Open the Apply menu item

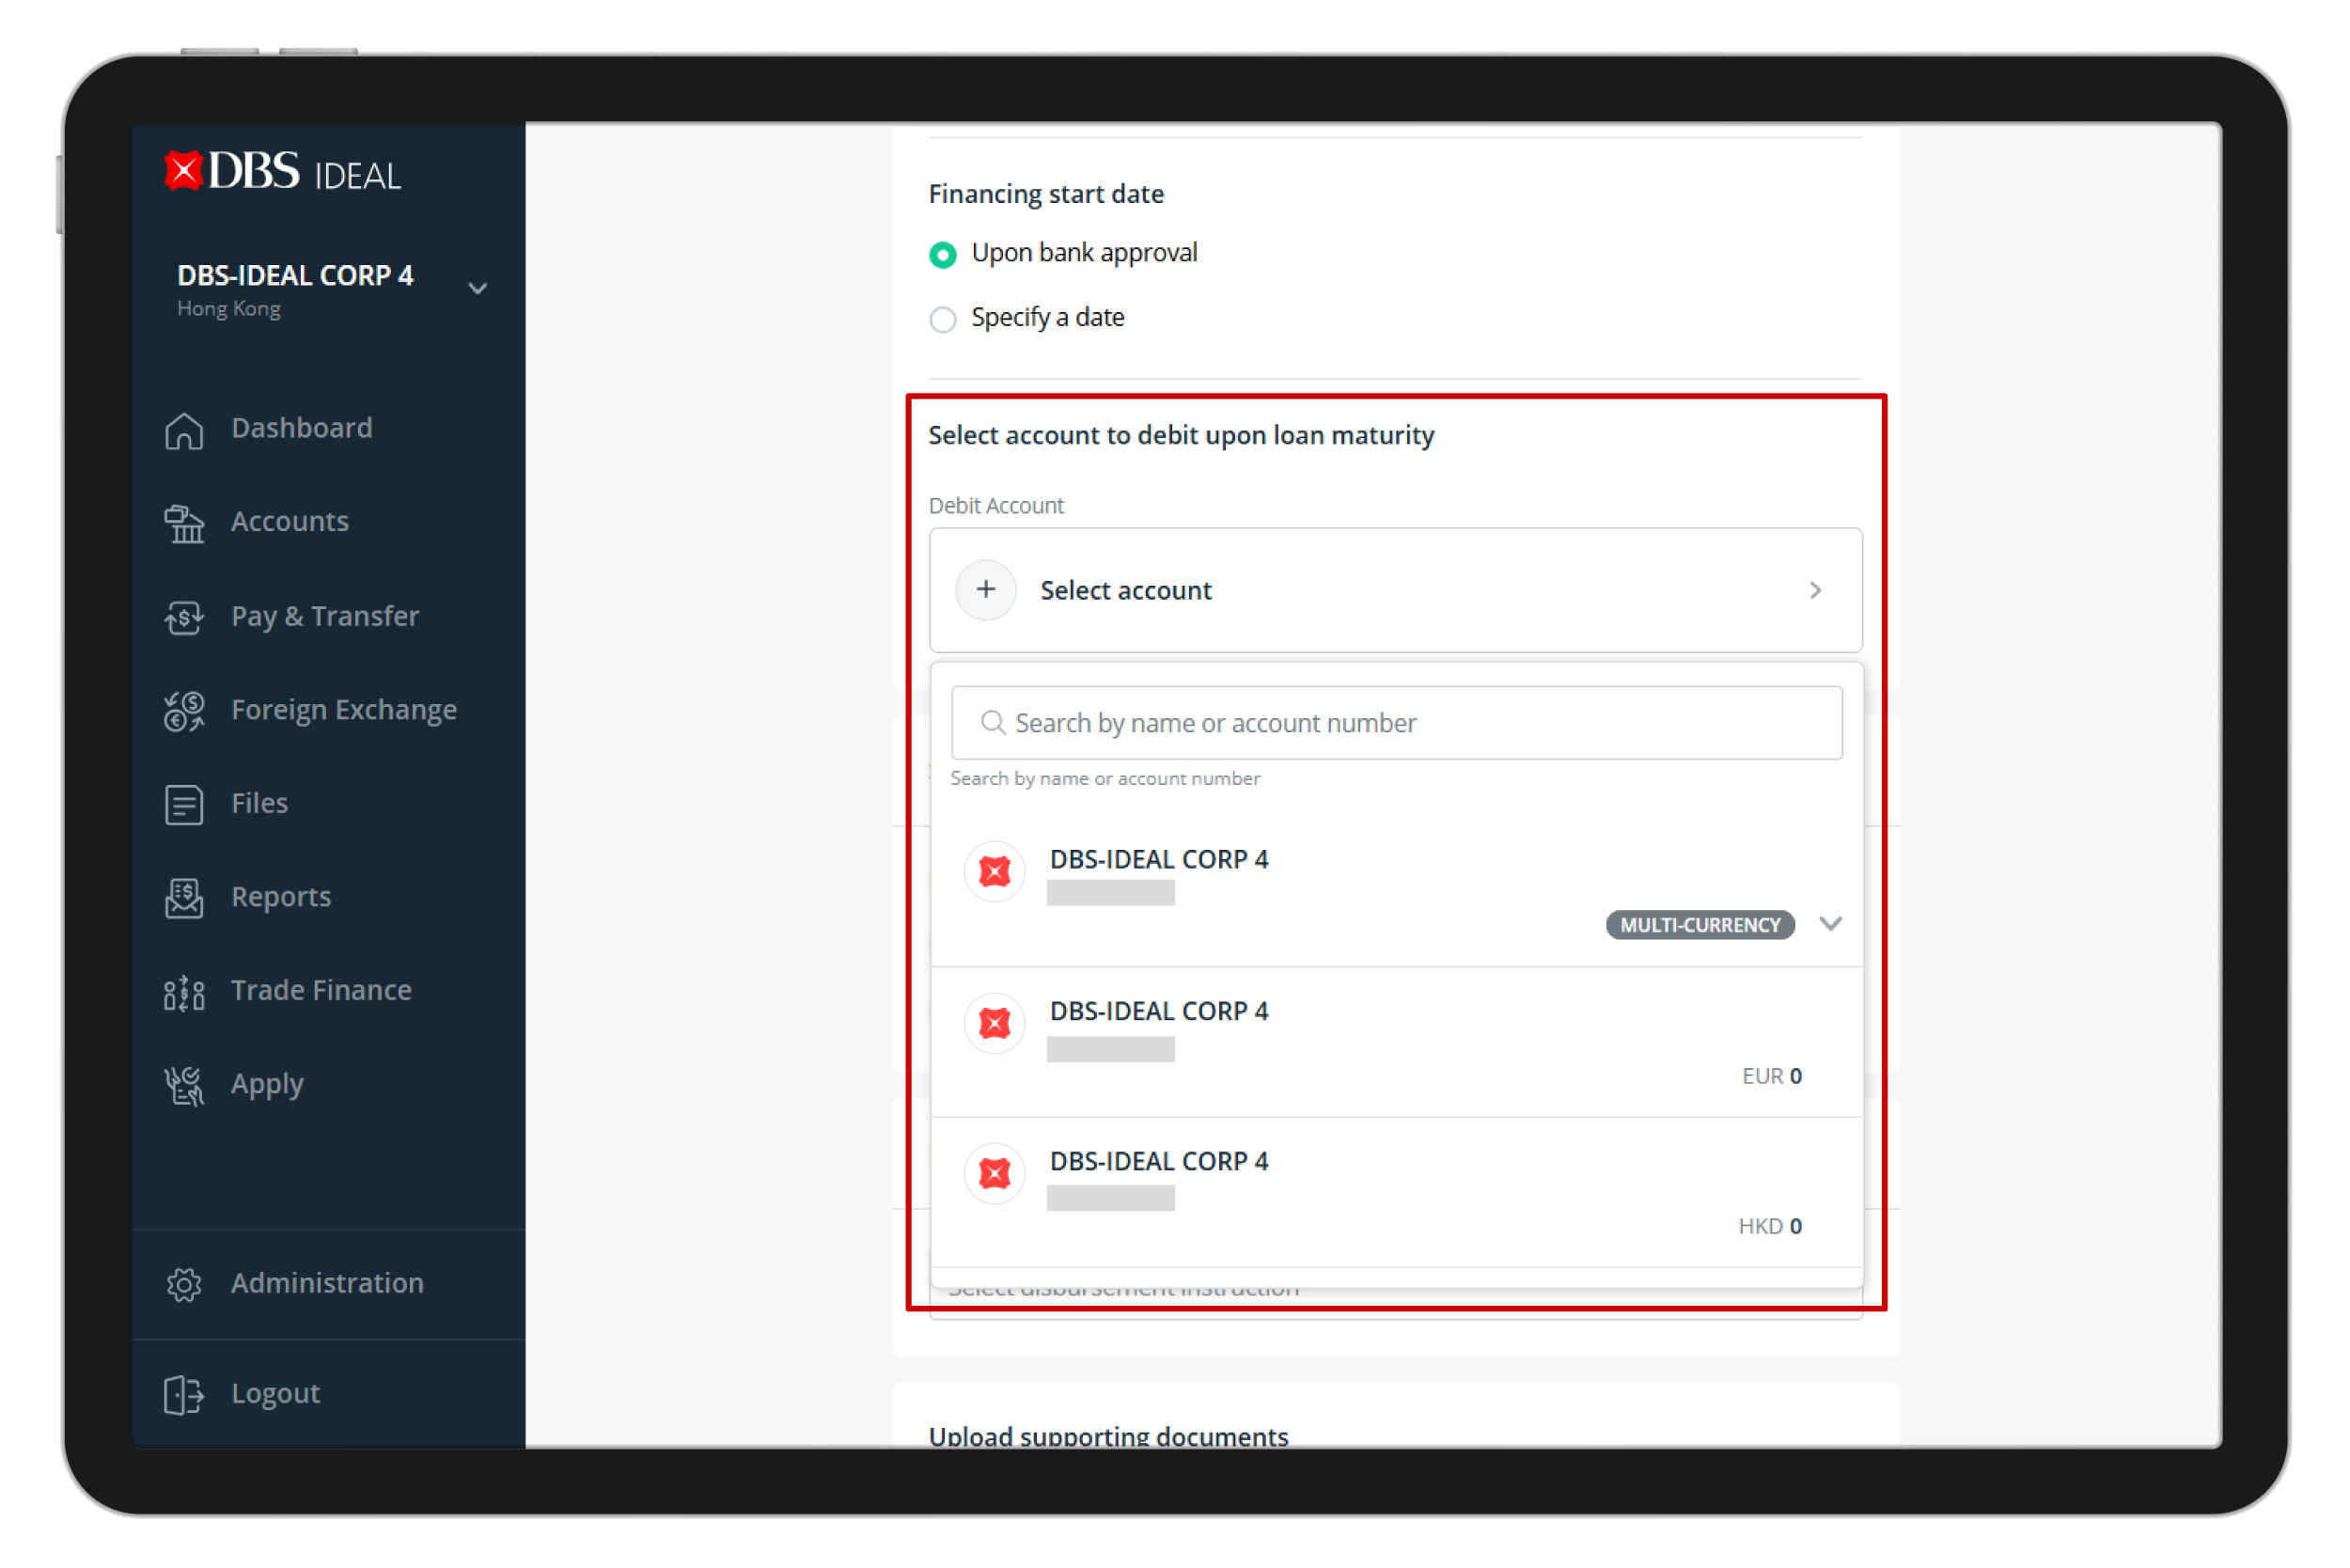pyautogui.click(x=267, y=1085)
